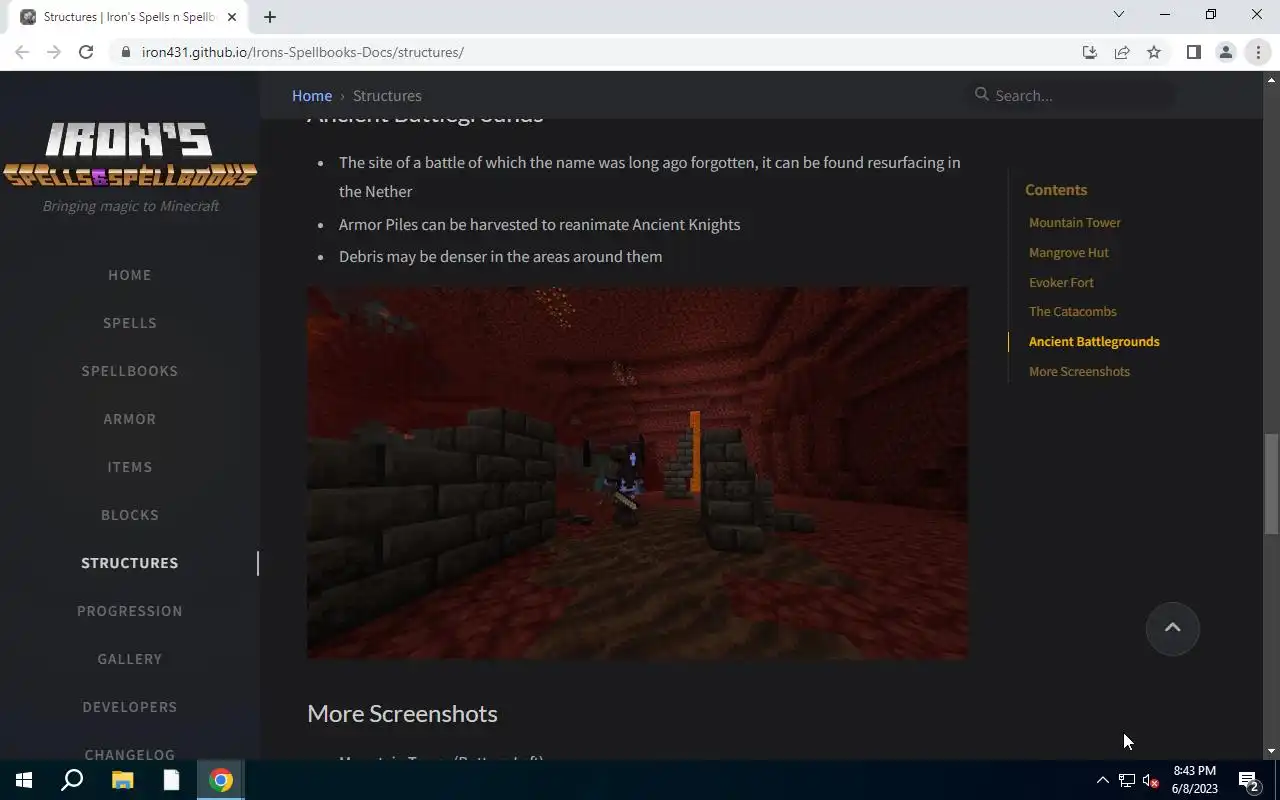The width and height of the screenshot is (1280, 800).
Task: Open Windows taskbar search
Action: tap(72, 780)
